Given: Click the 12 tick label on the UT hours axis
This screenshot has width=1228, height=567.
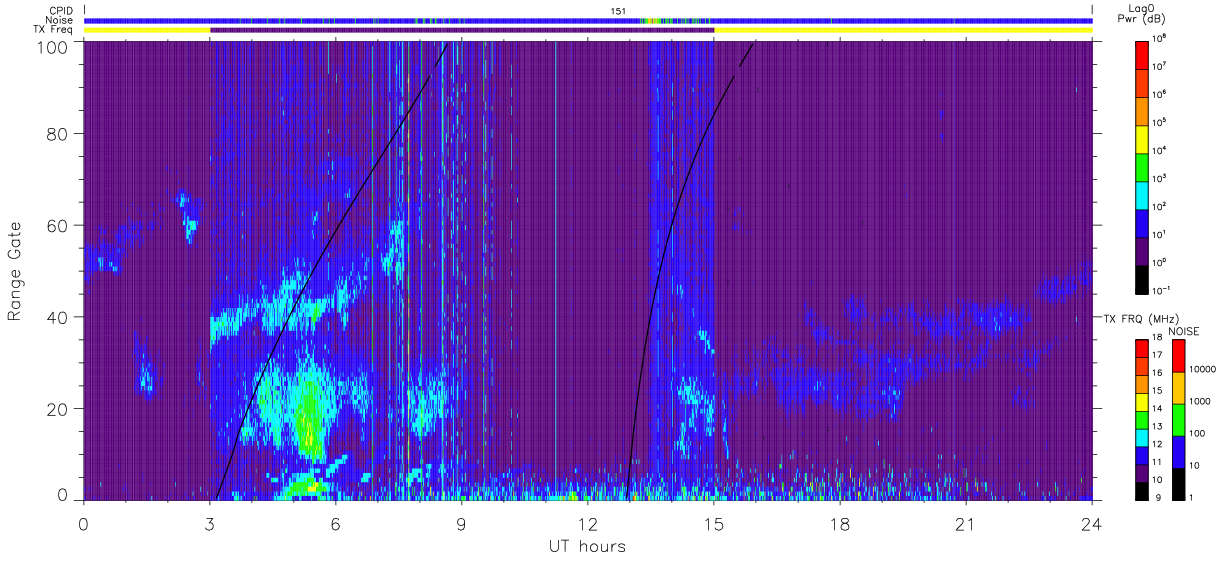Looking at the screenshot, I should 587,523.
